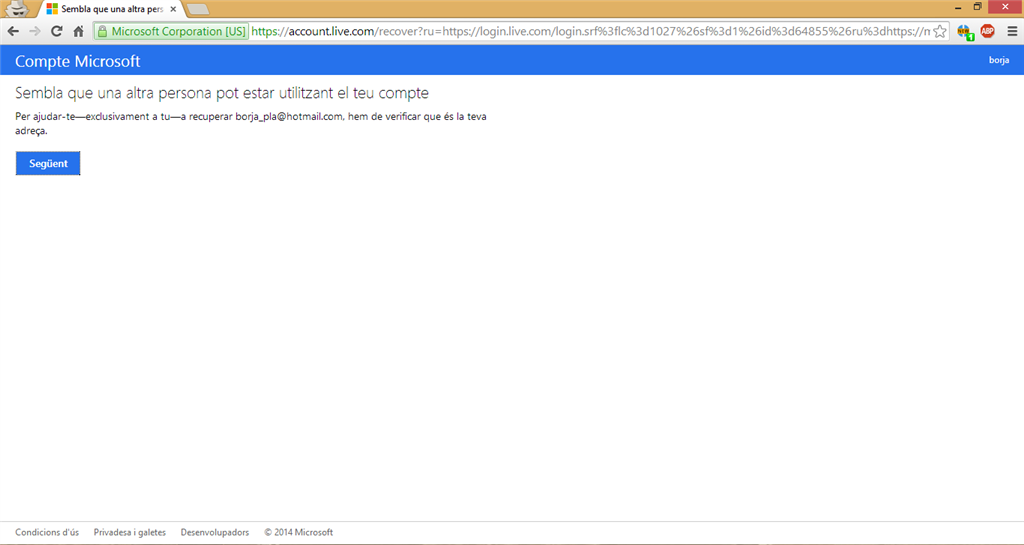The height and width of the screenshot is (545, 1024).
Task: Go to browser Home page
Action: point(78,31)
